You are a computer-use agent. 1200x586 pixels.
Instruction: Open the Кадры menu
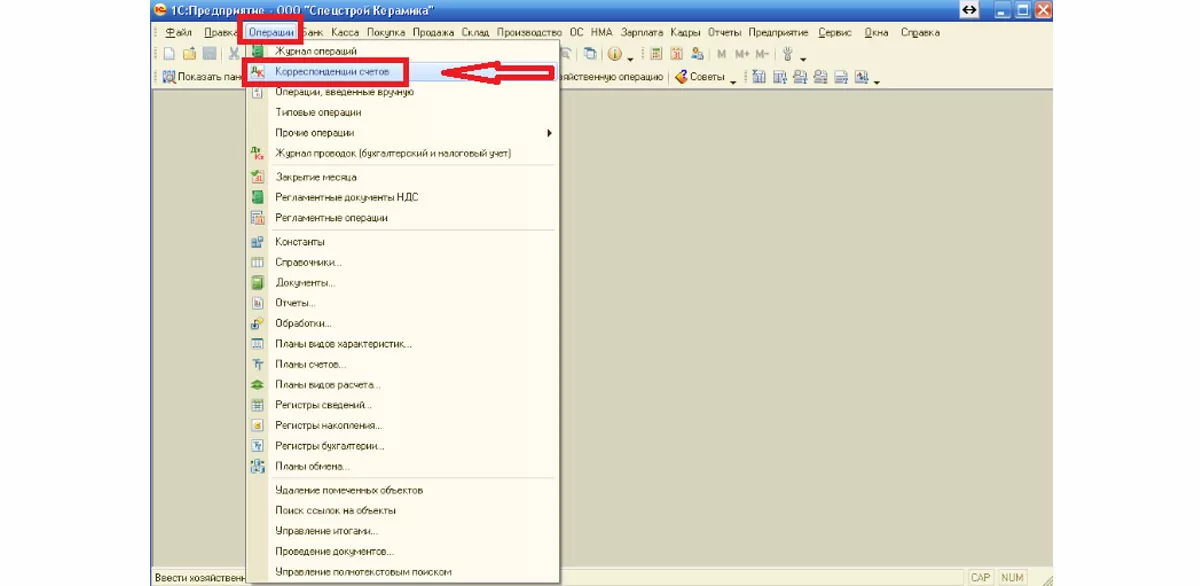point(686,32)
